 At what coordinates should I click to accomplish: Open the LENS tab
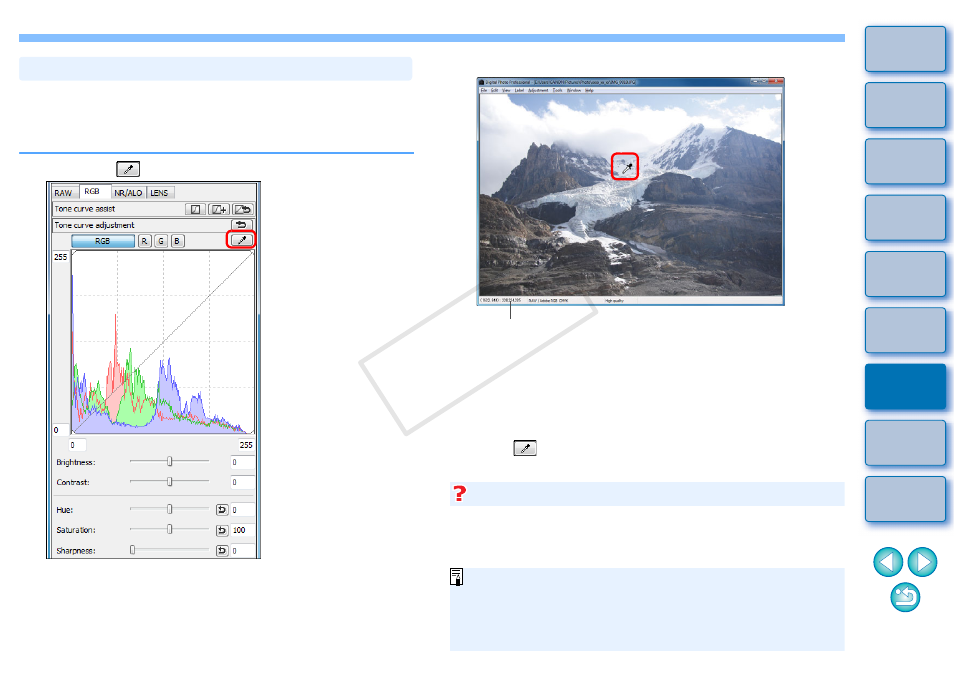[x=159, y=193]
